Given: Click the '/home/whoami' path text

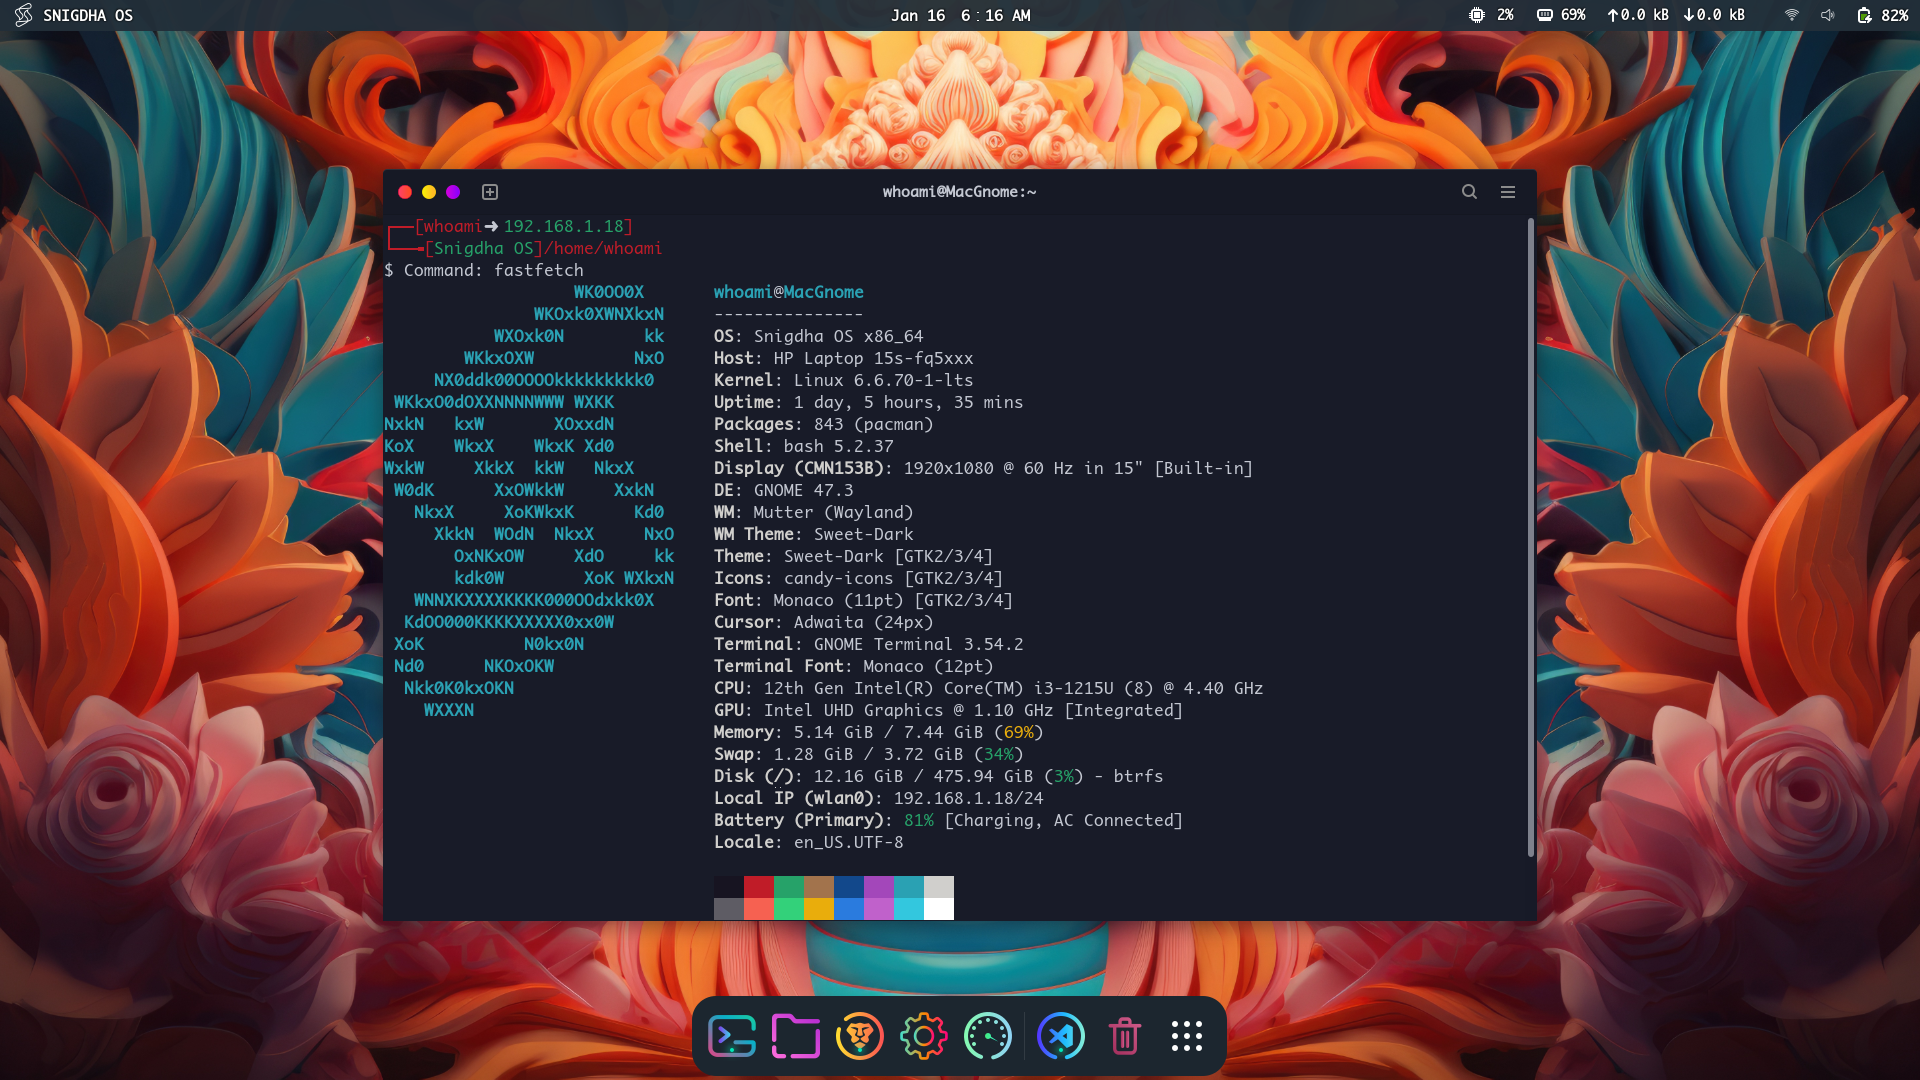Looking at the screenshot, I should pyautogui.click(x=603, y=248).
